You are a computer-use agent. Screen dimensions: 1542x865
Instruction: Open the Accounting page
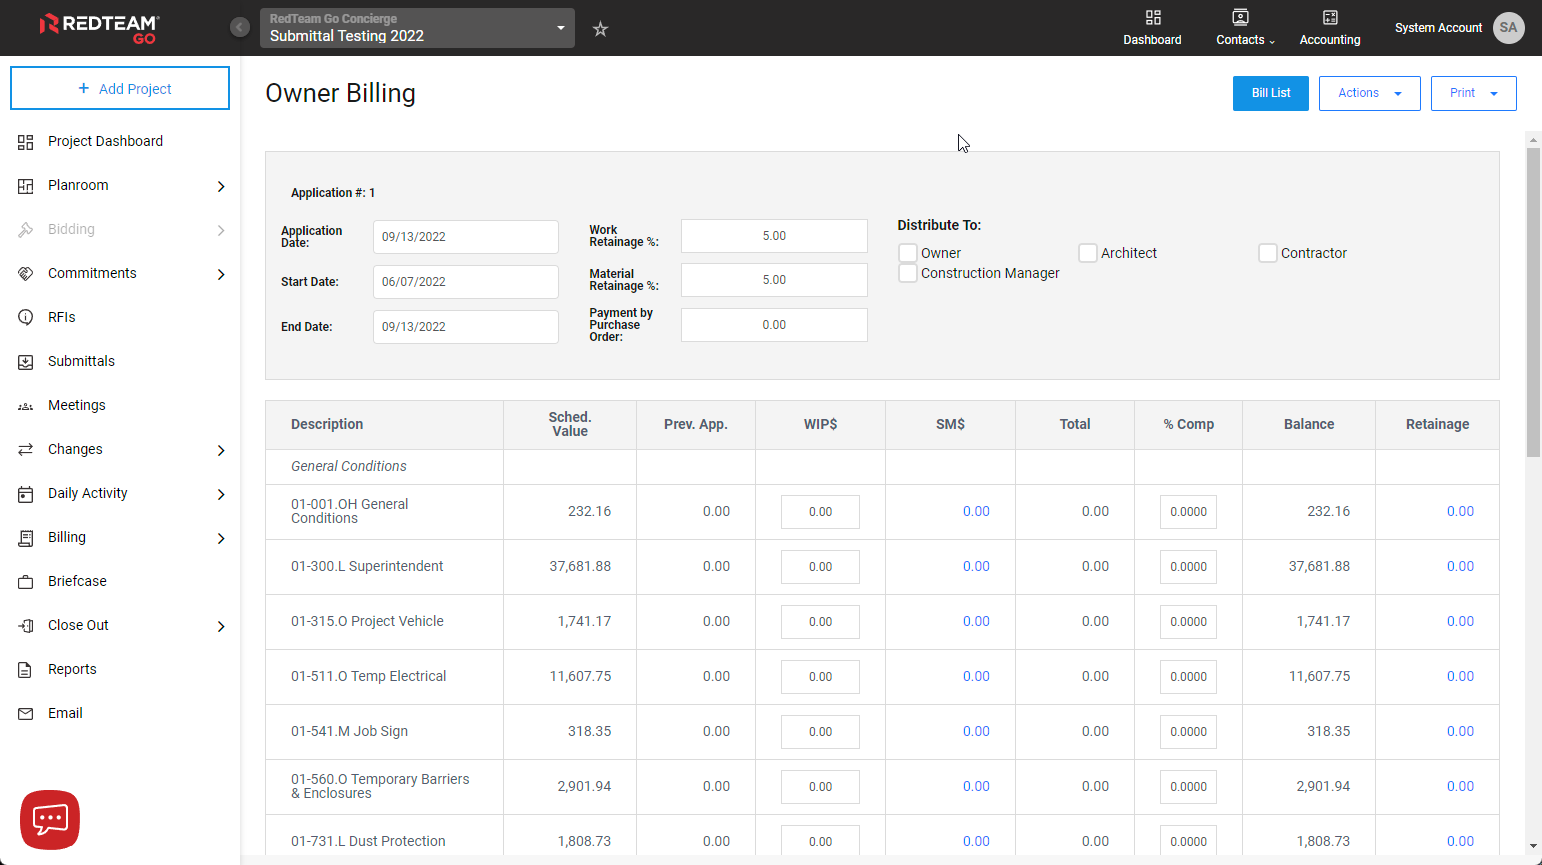pyautogui.click(x=1329, y=28)
